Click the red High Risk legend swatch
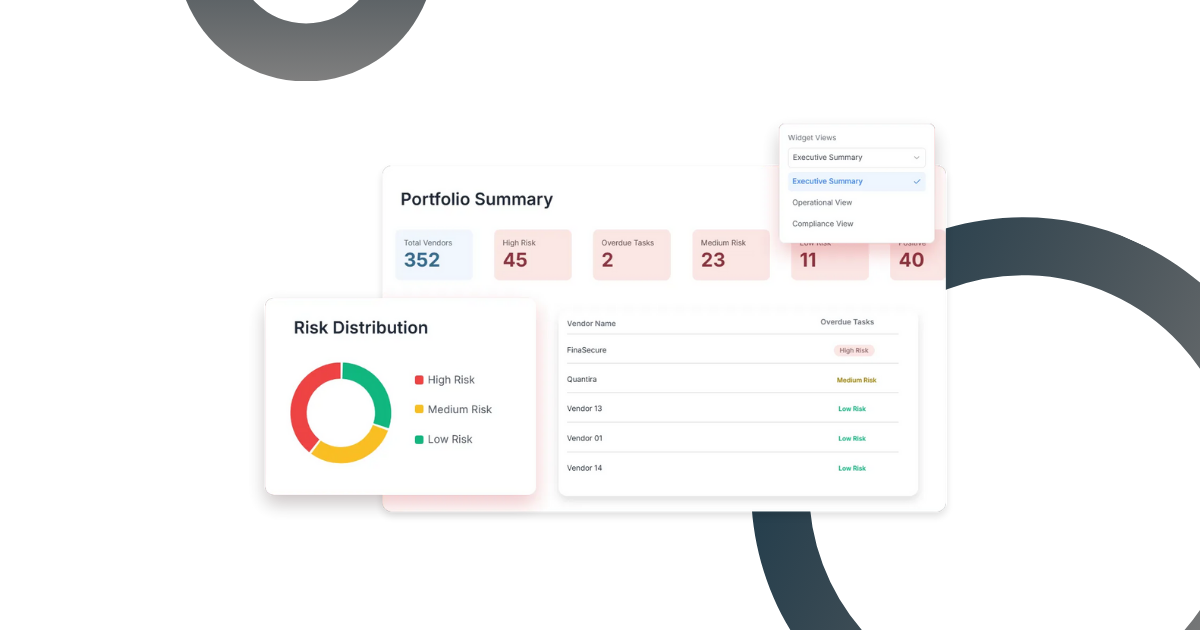 pyautogui.click(x=419, y=380)
